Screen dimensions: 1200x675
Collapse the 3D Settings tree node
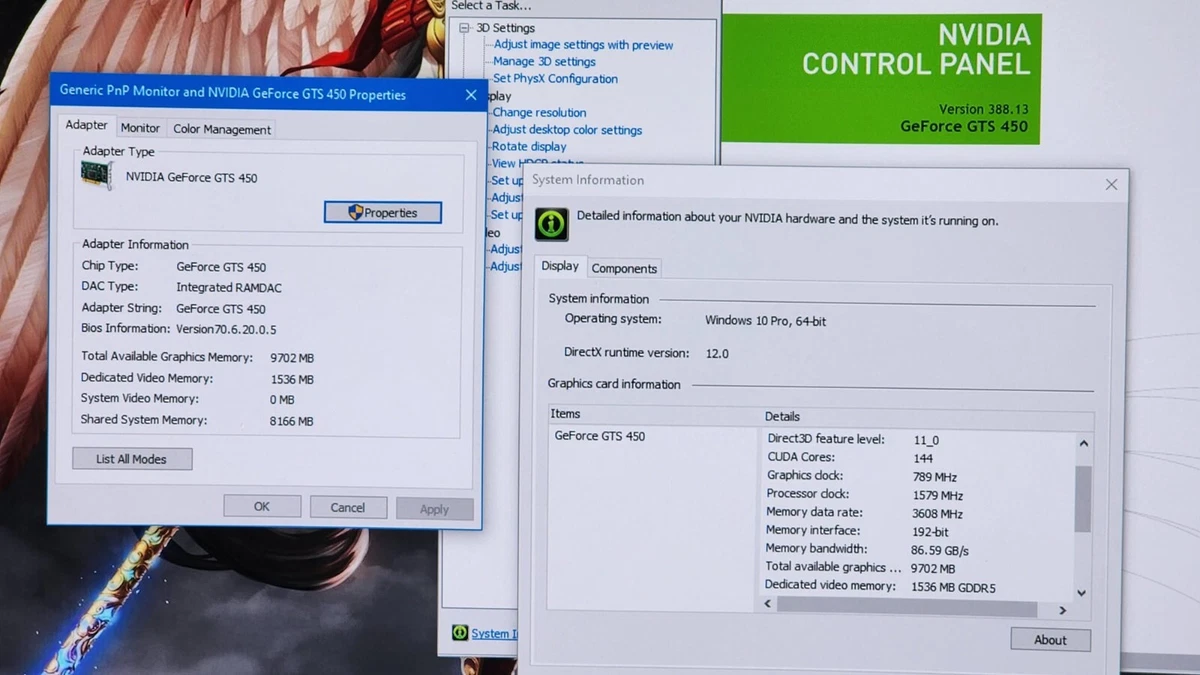(x=465, y=29)
